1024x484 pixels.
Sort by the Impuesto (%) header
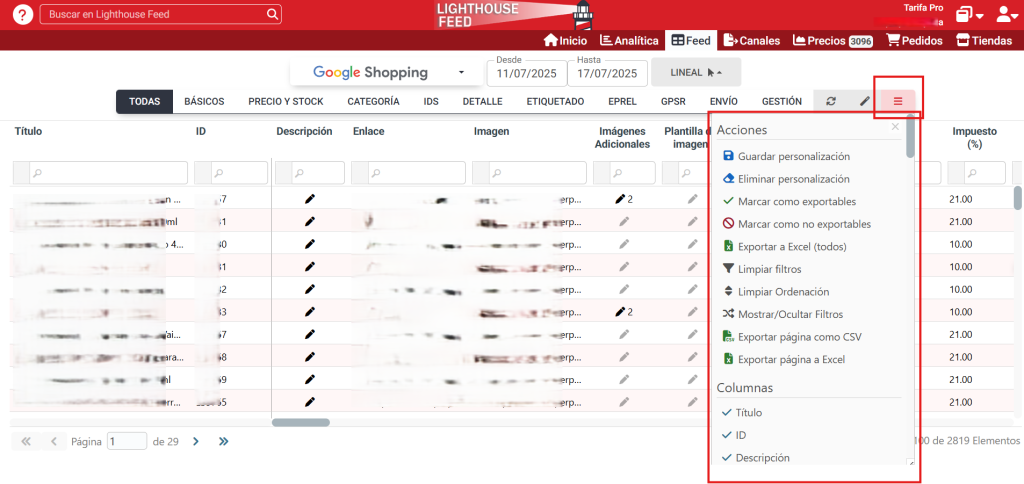point(974,138)
